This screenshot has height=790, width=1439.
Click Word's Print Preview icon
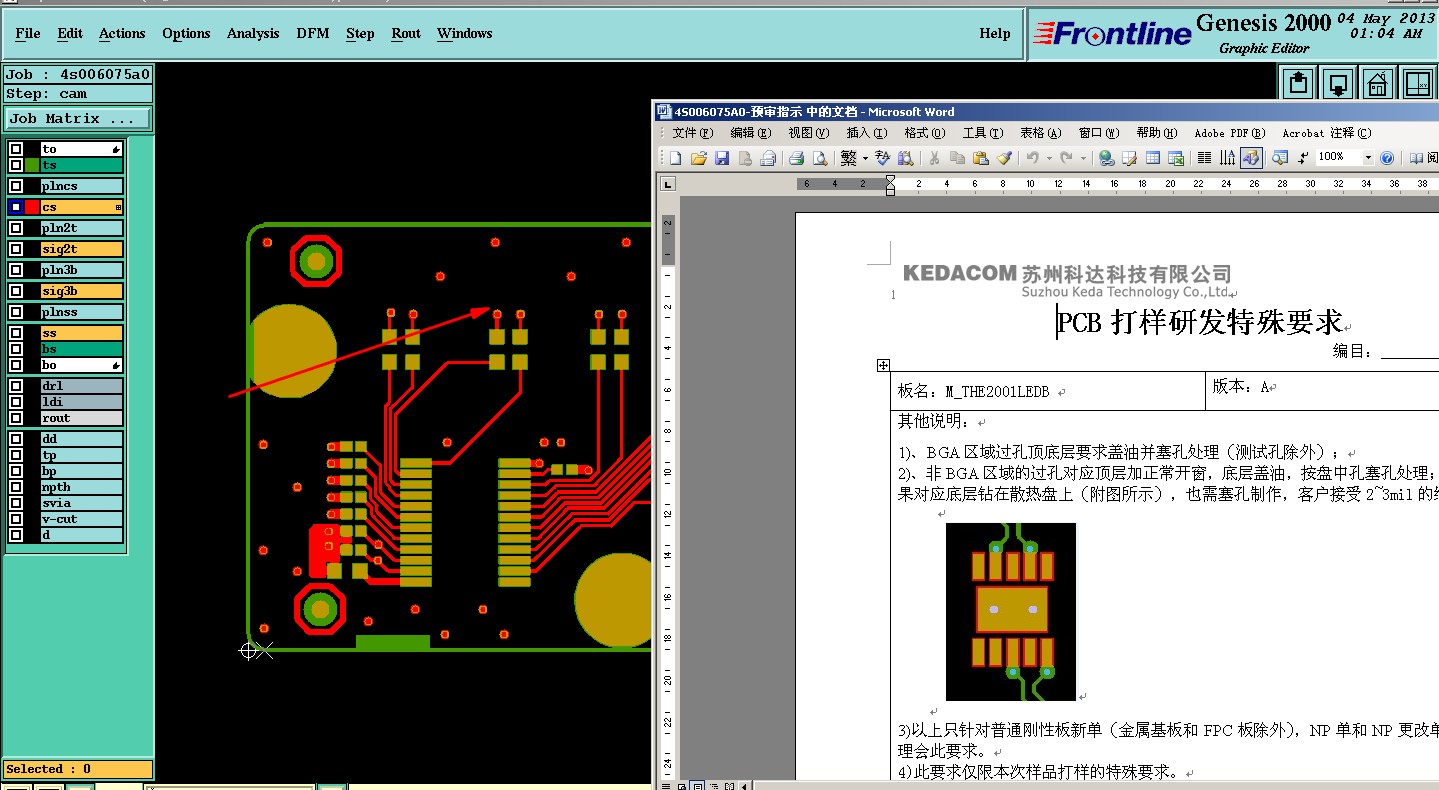[820, 158]
